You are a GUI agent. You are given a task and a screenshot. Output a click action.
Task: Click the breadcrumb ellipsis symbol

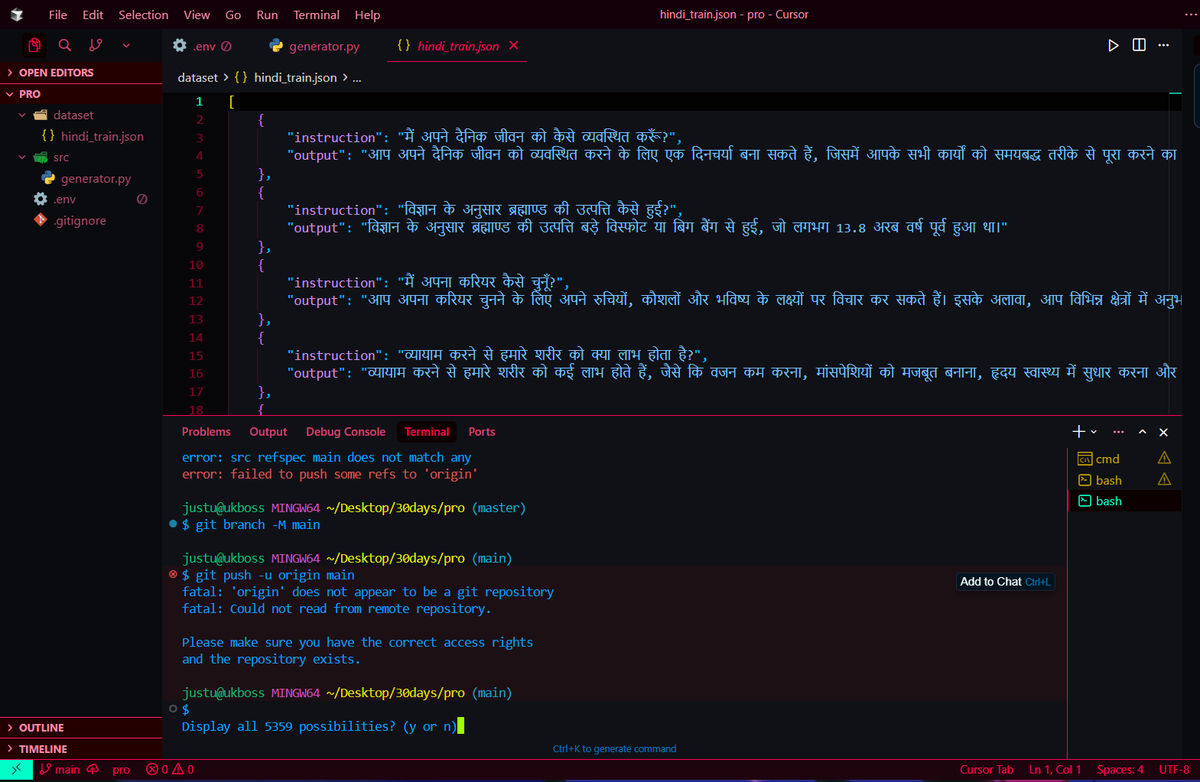pos(357,77)
